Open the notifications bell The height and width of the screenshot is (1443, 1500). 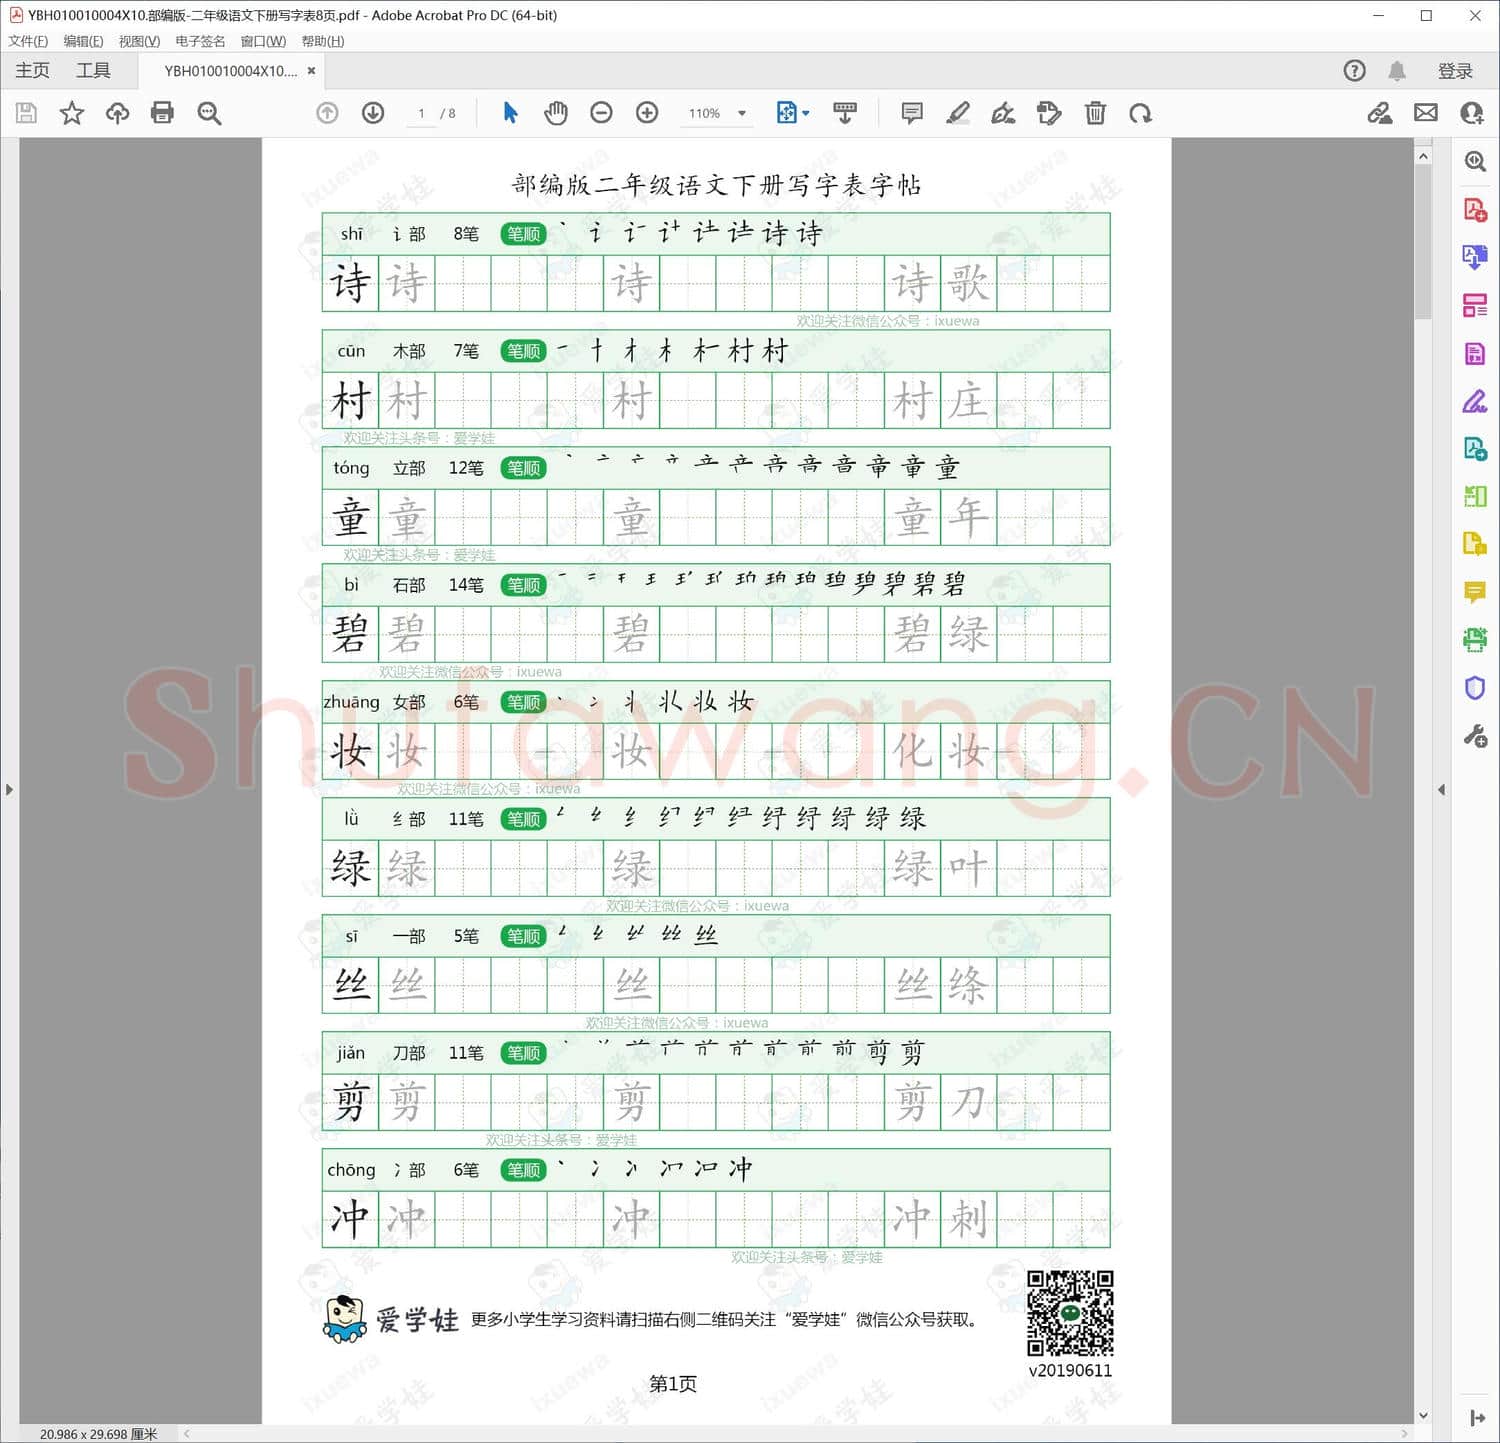(x=1397, y=71)
